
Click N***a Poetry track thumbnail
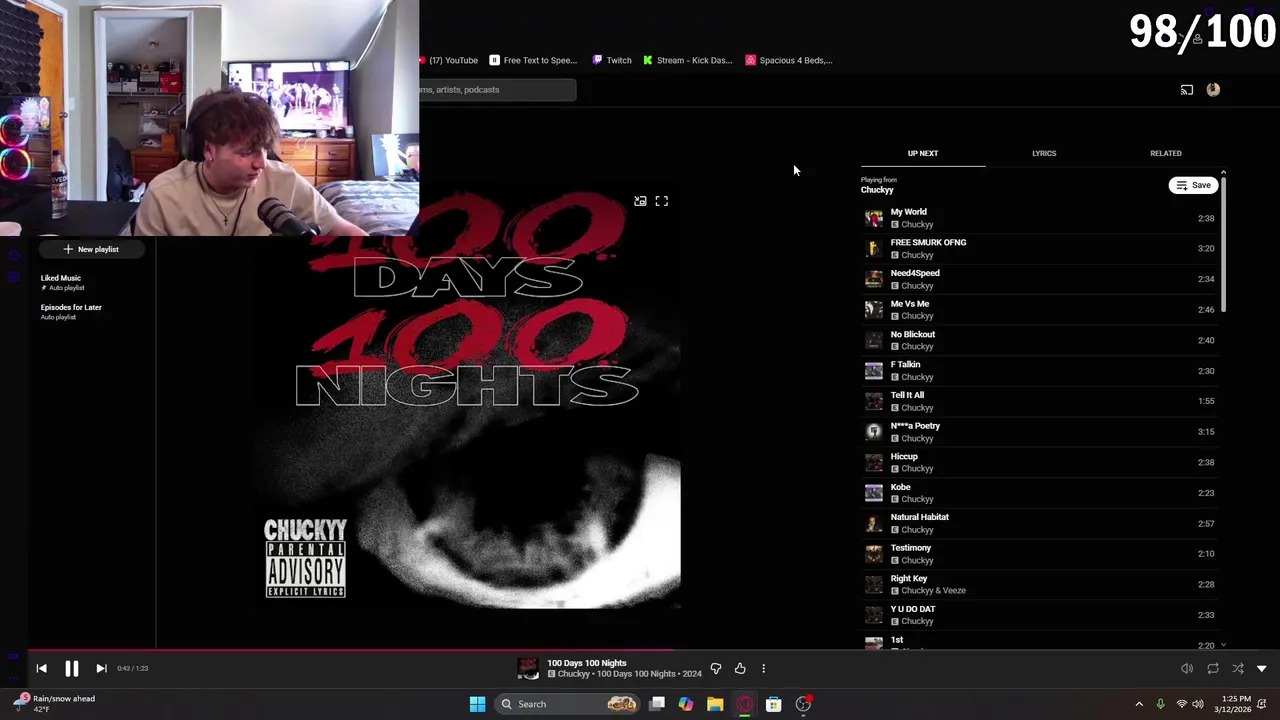pyautogui.click(x=874, y=431)
